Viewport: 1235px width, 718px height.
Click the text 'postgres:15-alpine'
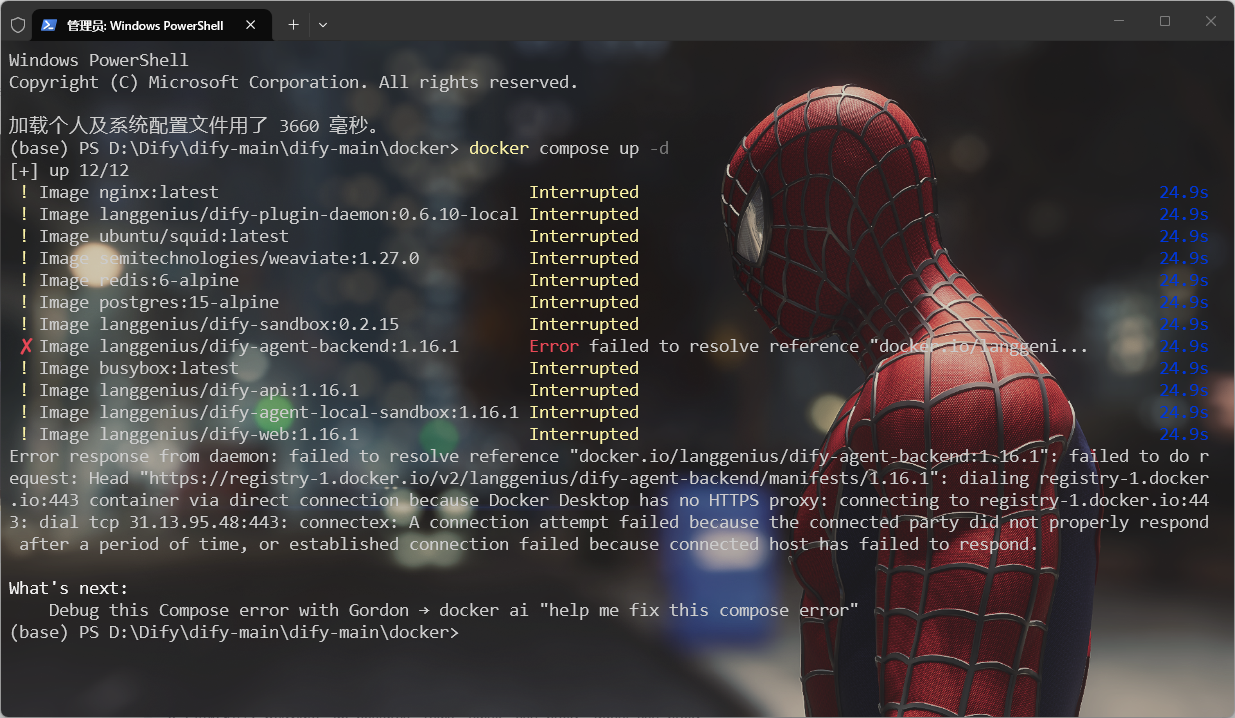(x=189, y=302)
